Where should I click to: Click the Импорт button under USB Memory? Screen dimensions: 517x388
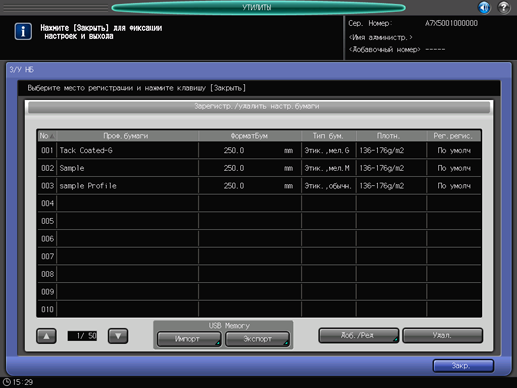[x=189, y=339]
